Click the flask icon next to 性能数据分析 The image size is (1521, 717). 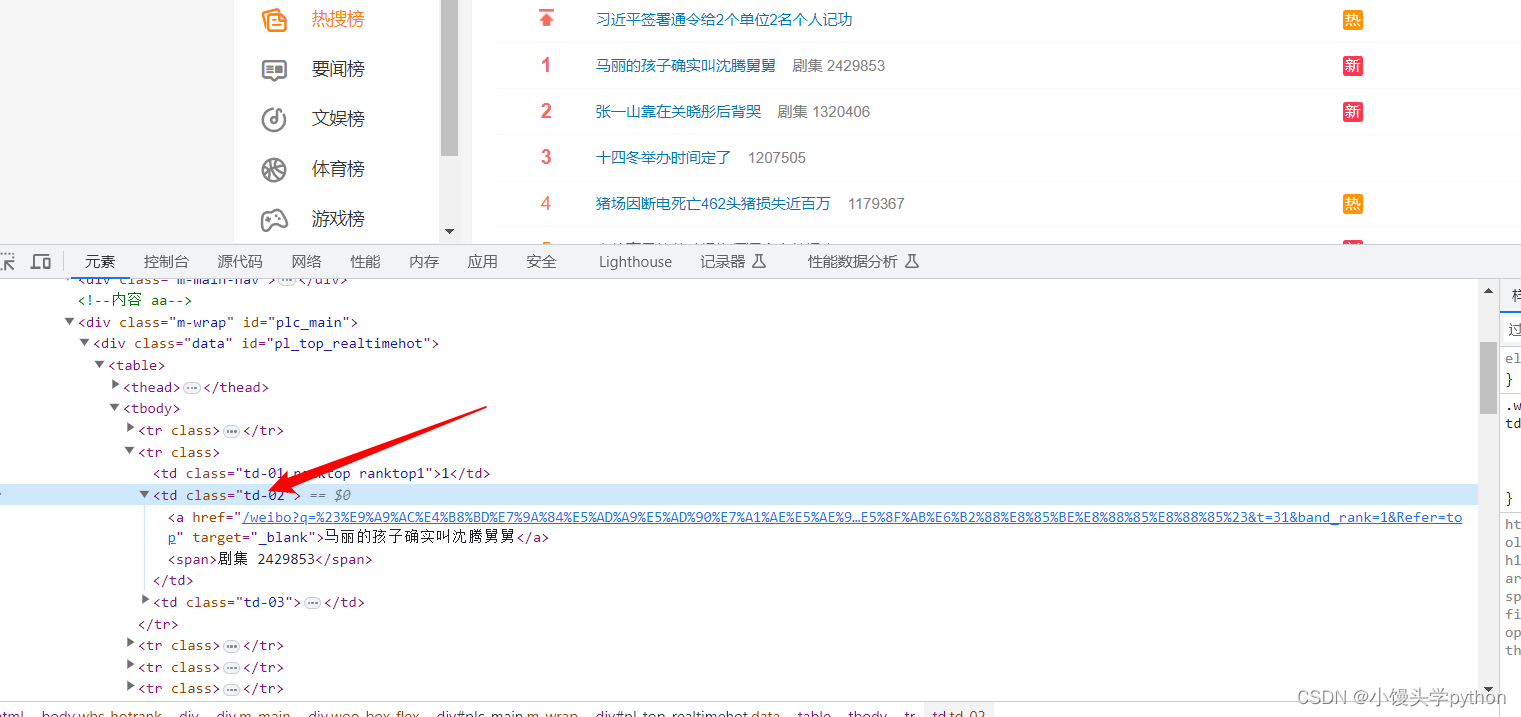click(x=911, y=262)
